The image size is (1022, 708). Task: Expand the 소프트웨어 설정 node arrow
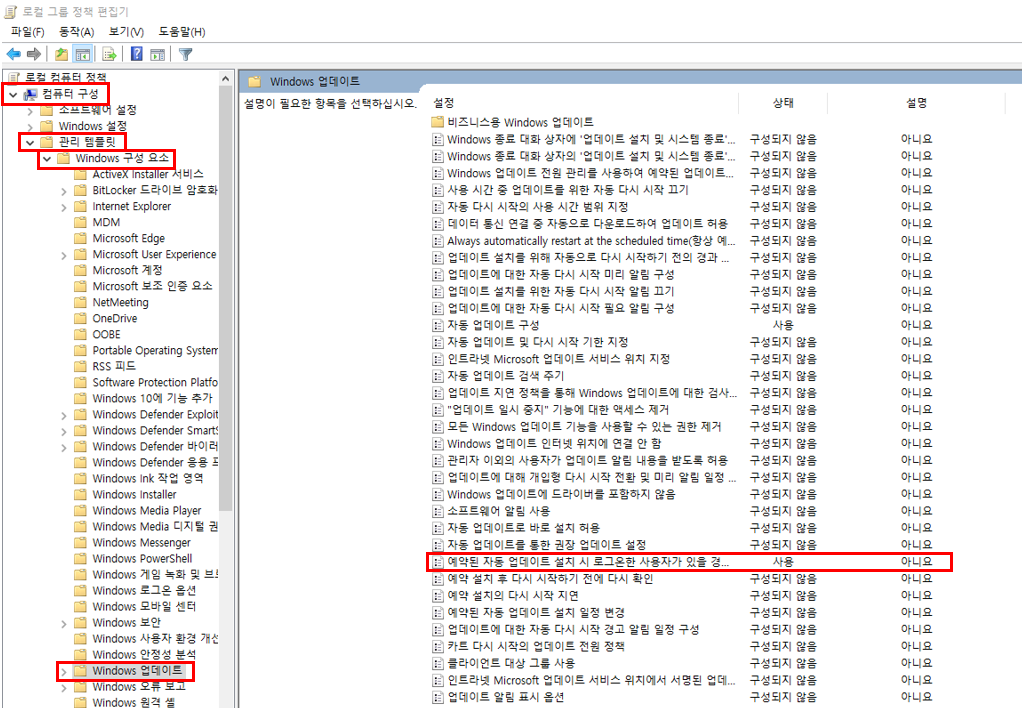(30, 111)
